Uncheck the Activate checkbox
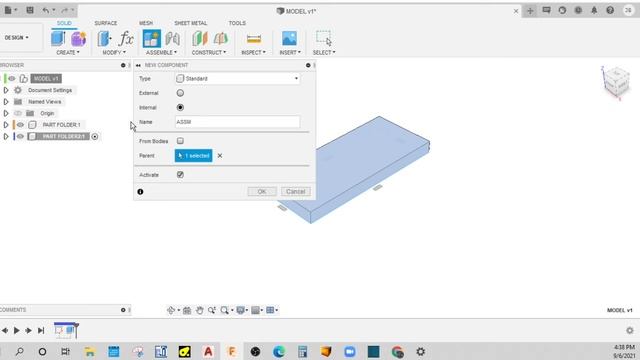 click(x=180, y=175)
